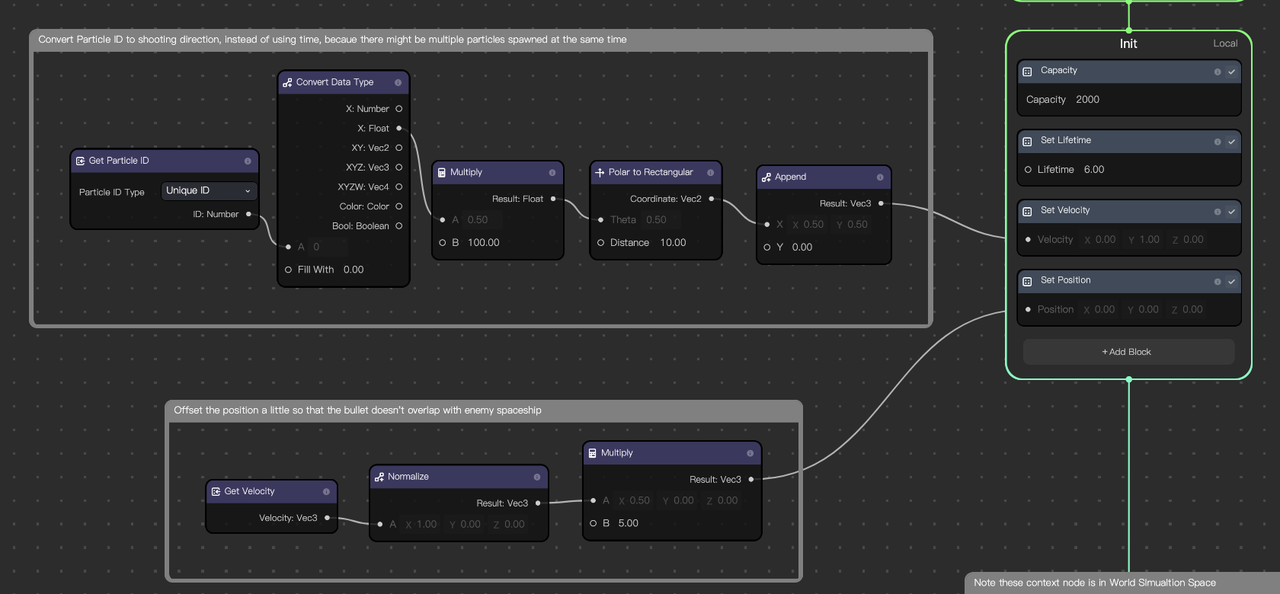Click calculator icon on Multiply node with B 5.00
The image size is (1280, 594).
click(593, 453)
